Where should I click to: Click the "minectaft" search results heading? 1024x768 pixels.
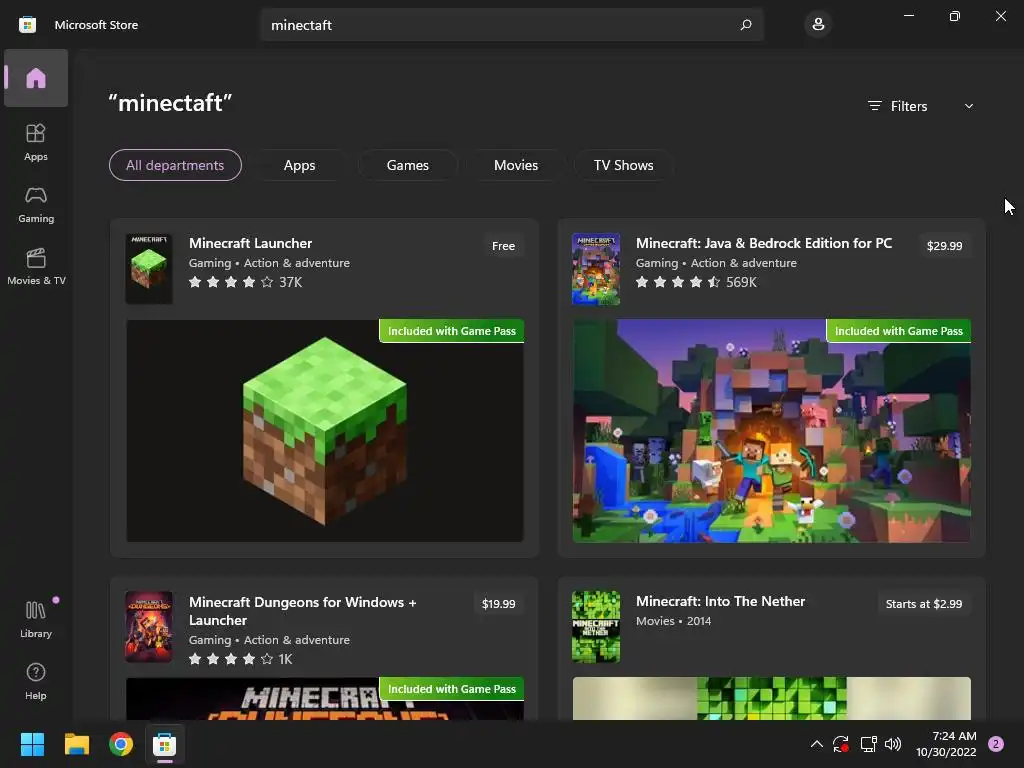click(x=170, y=103)
